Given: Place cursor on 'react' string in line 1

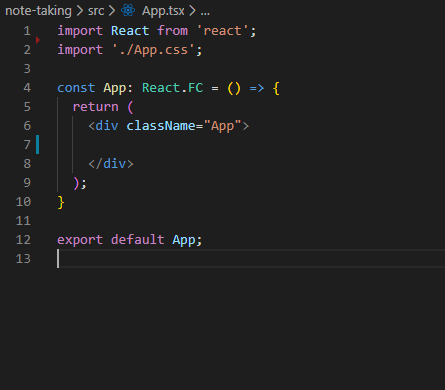Looking at the screenshot, I should (222, 31).
